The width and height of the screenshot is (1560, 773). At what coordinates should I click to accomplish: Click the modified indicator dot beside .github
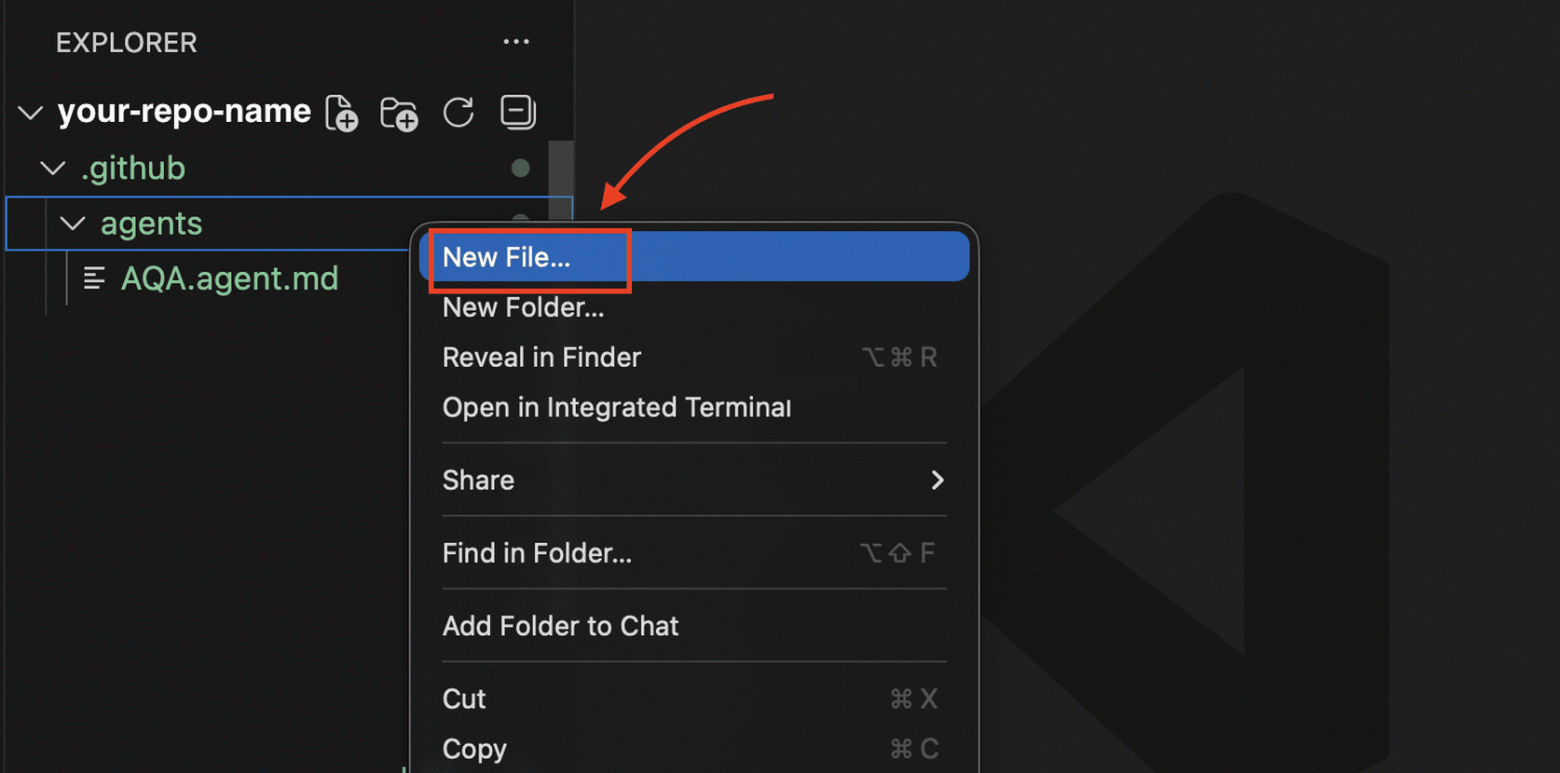[520, 168]
